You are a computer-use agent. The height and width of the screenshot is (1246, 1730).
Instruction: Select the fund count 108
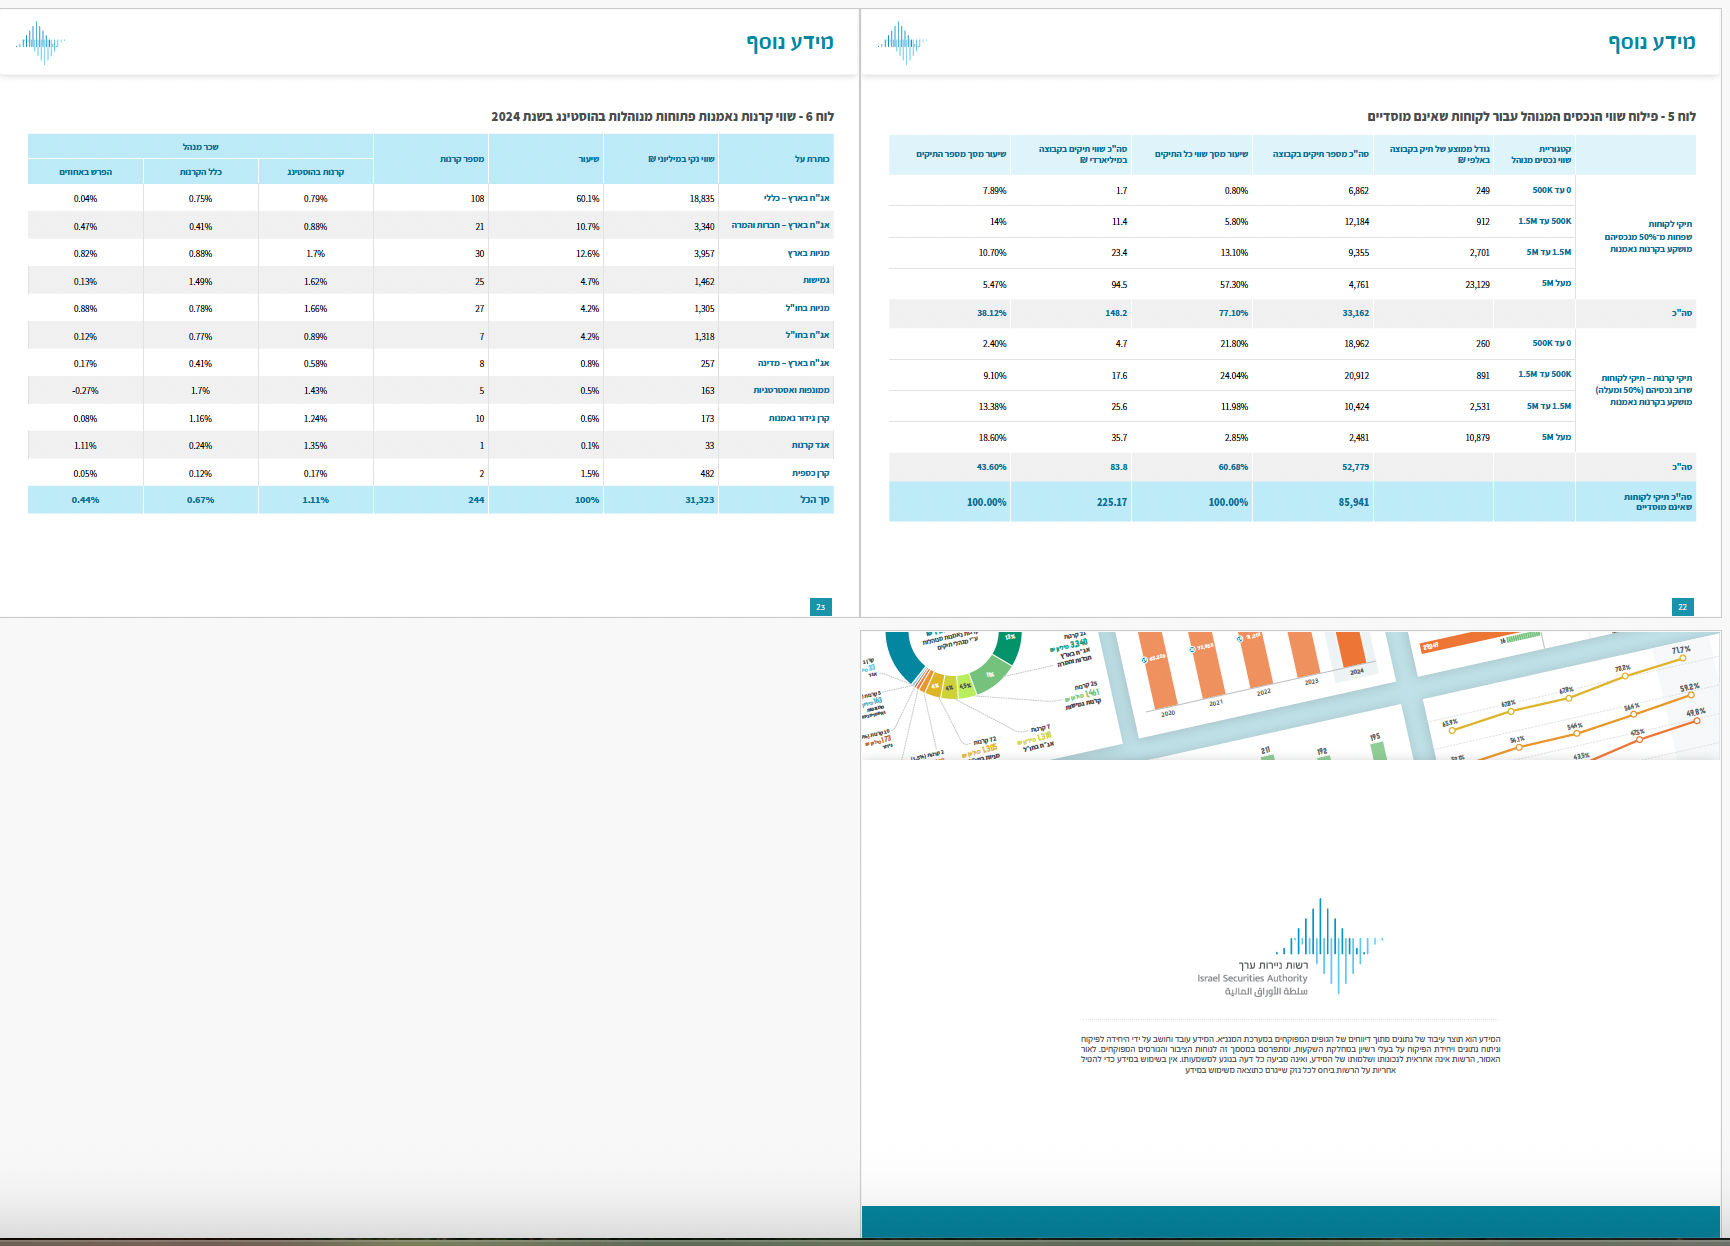click(478, 199)
